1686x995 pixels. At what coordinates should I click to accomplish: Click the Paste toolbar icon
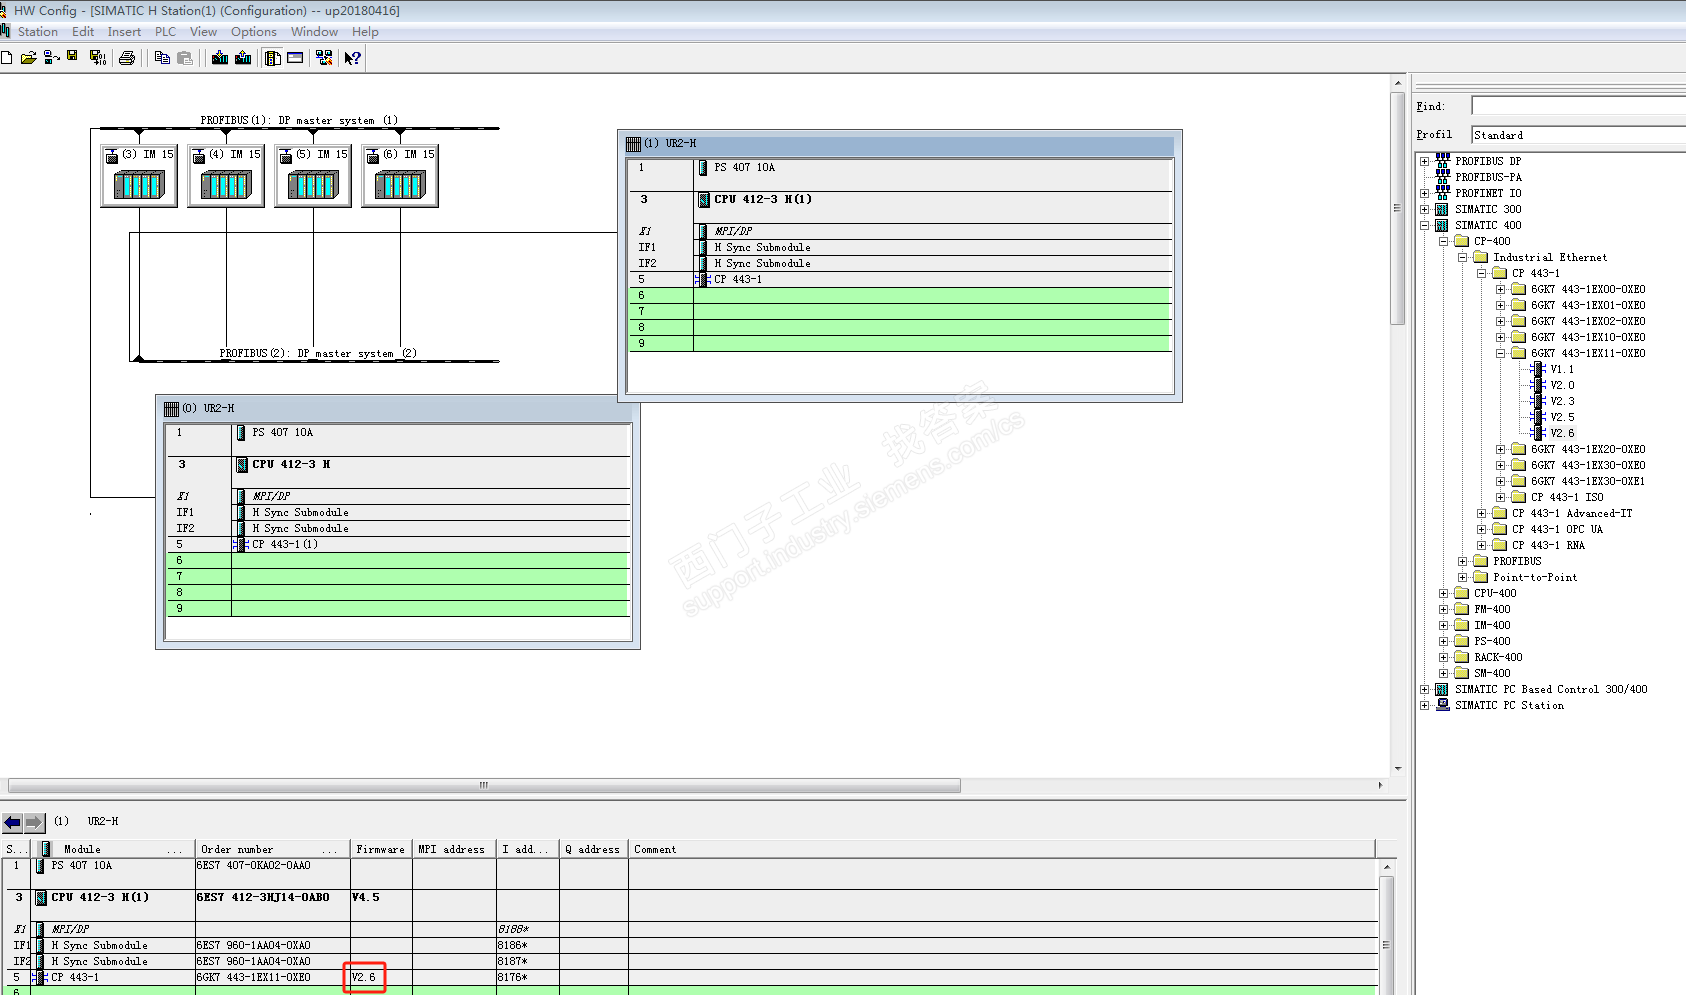185,58
